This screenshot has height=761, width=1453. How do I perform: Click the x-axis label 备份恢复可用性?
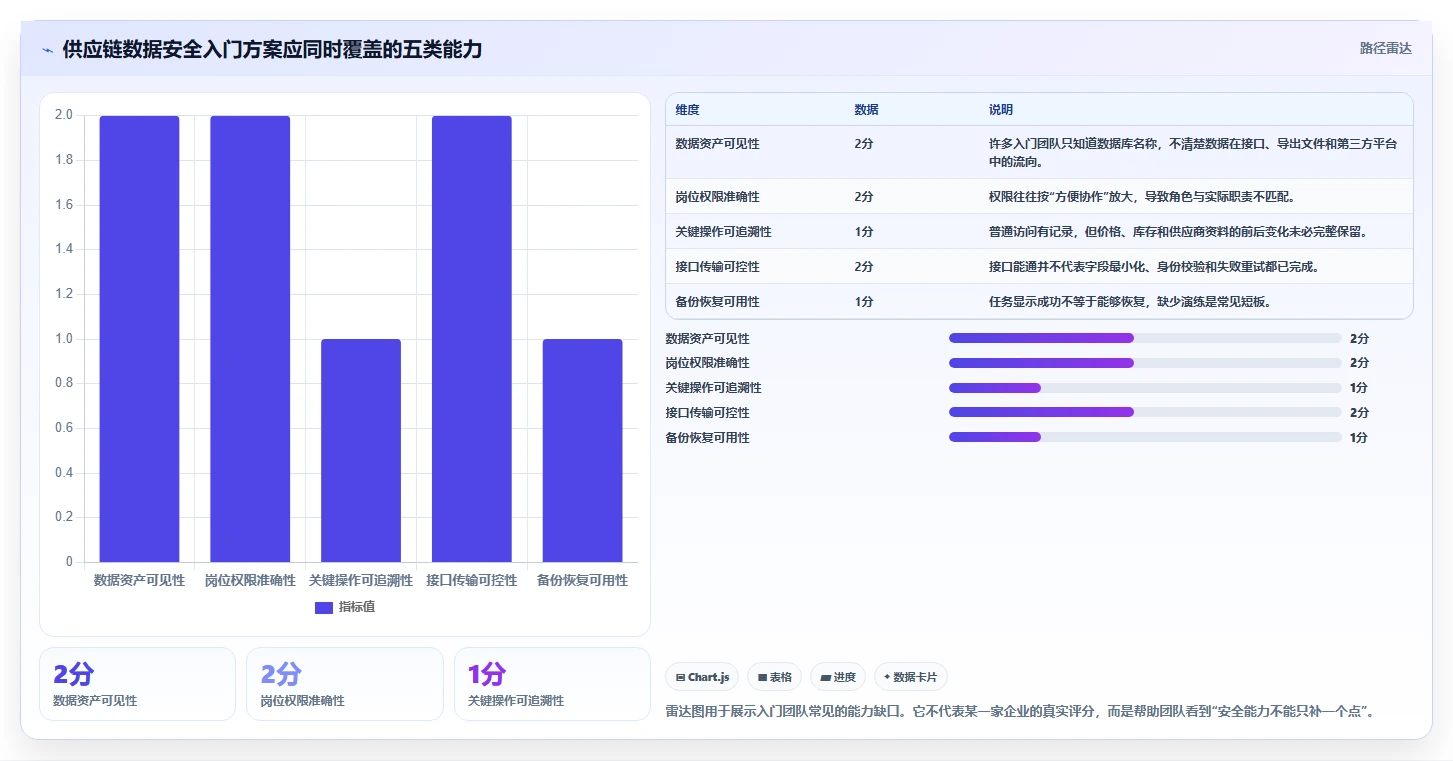coord(582,580)
